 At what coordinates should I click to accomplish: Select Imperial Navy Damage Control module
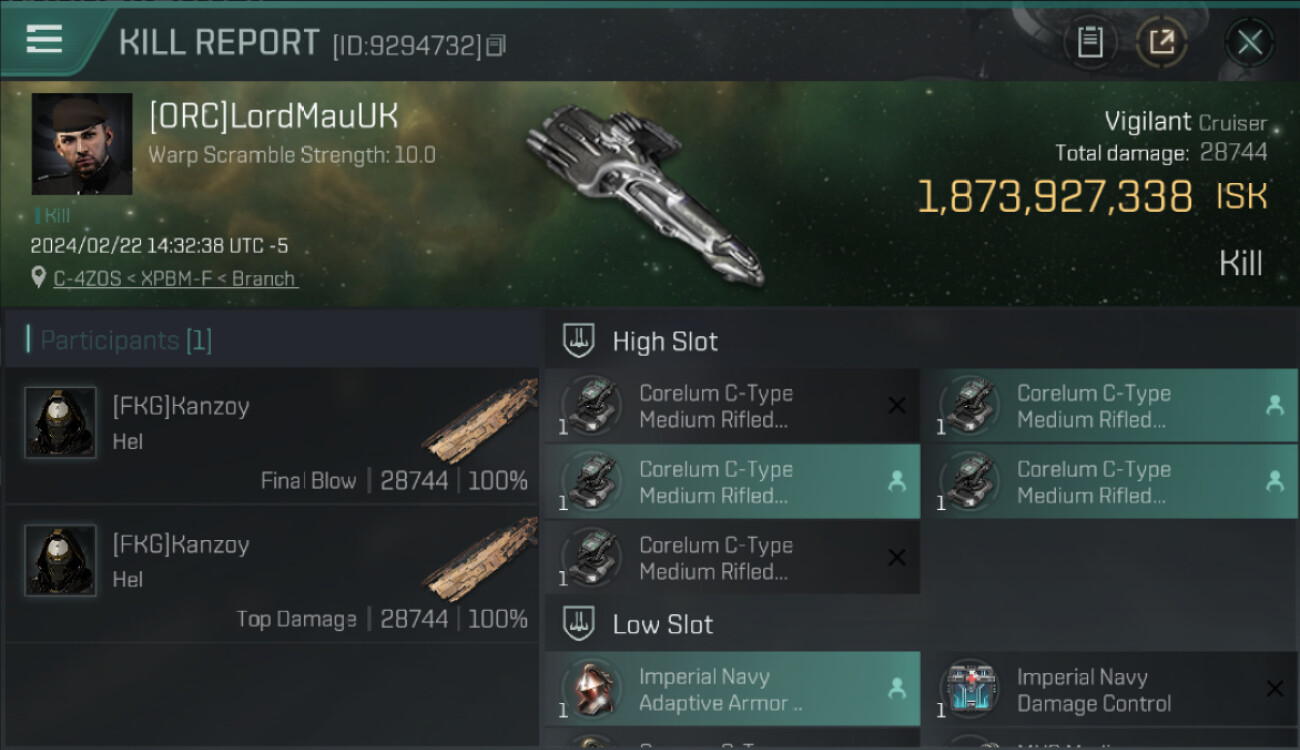[x=1110, y=690]
